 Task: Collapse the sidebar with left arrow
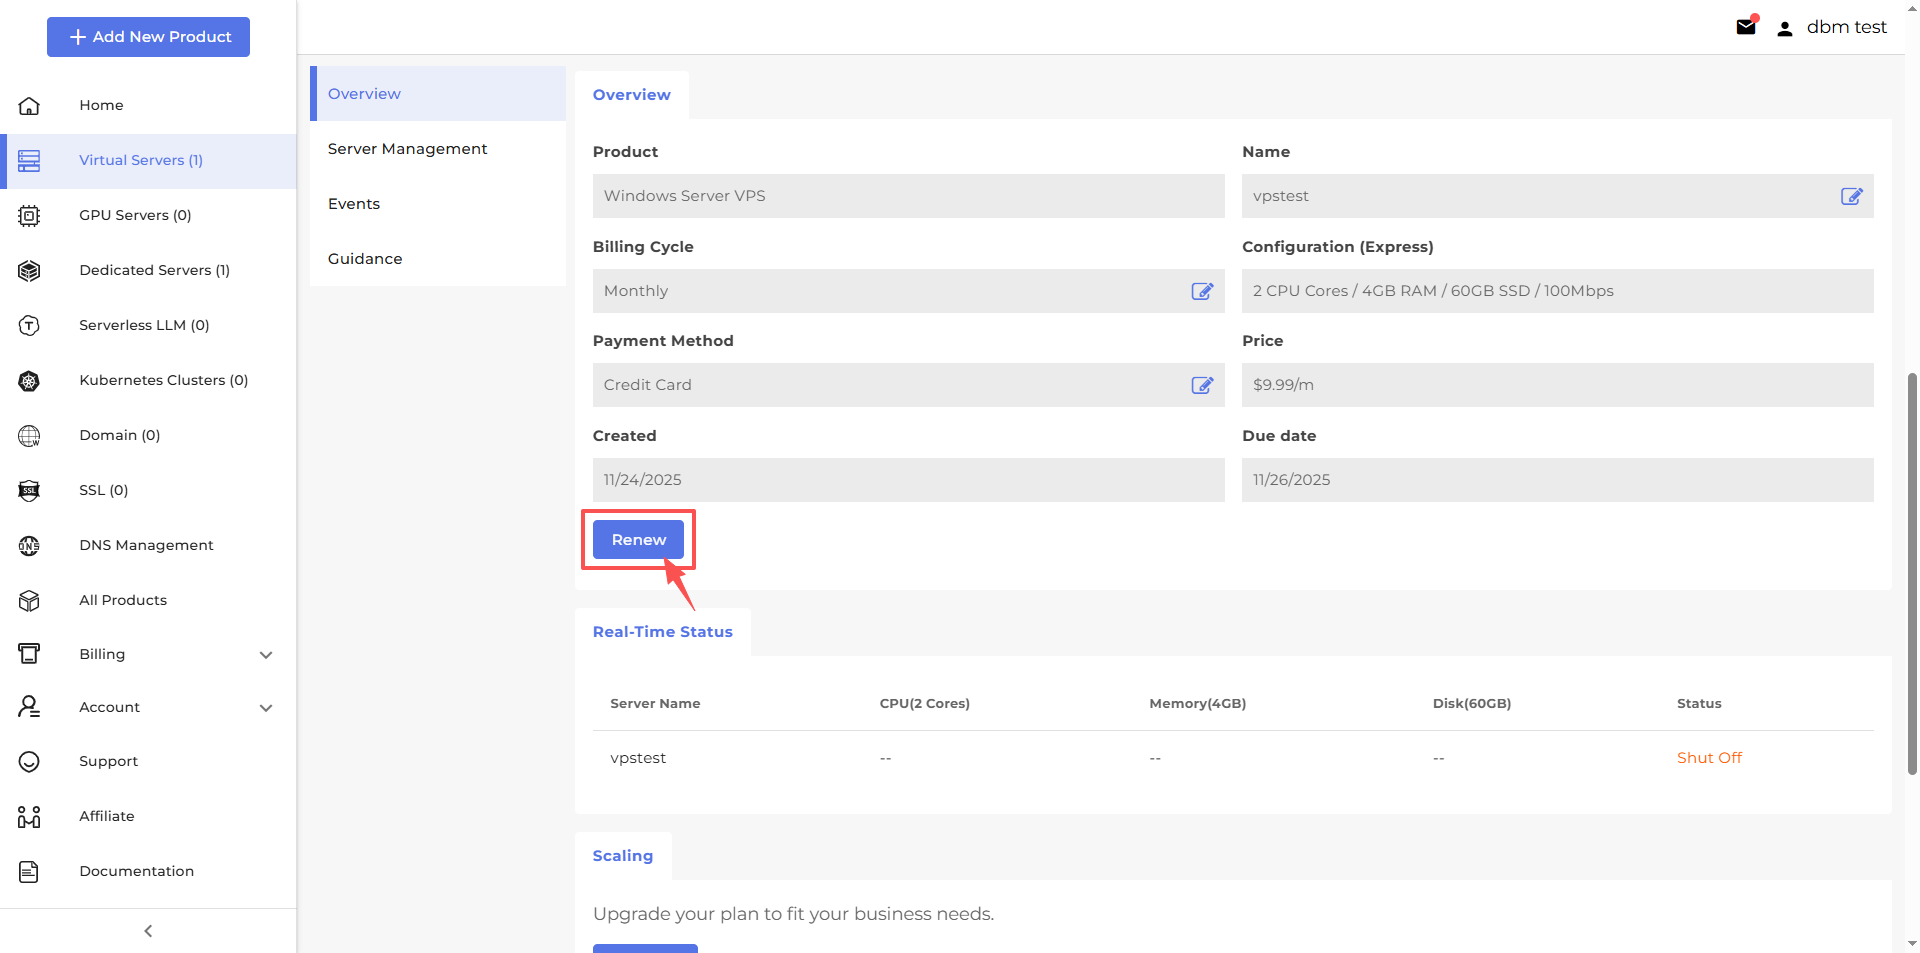tap(148, 931)
